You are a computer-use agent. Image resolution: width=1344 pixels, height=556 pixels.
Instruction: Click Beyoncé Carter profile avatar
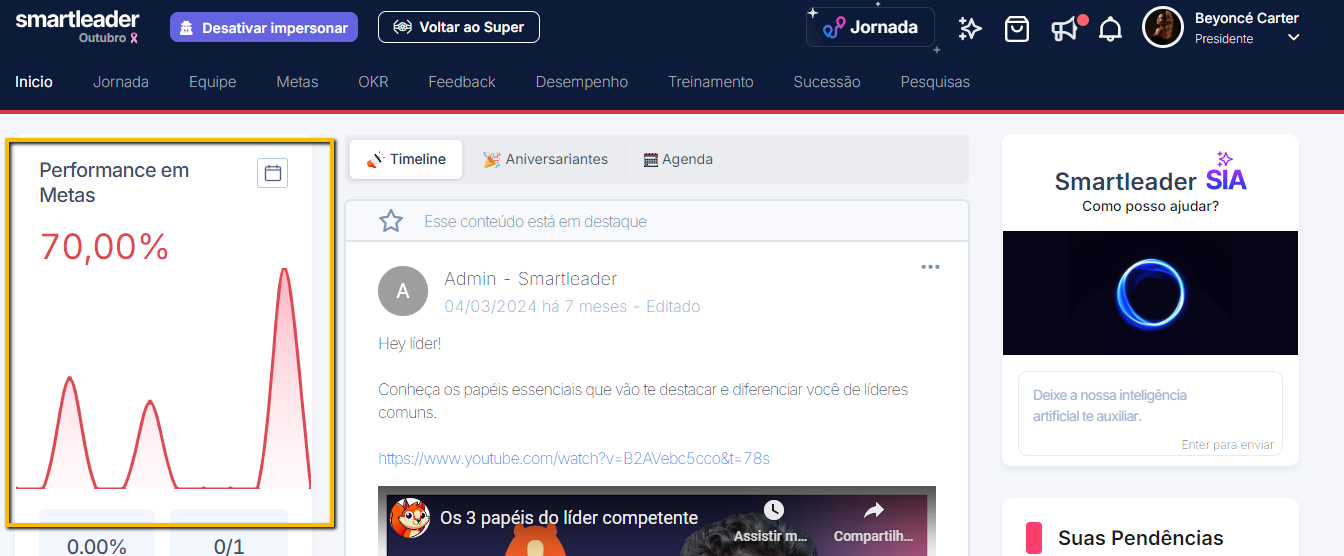(x=1163, y=28)
